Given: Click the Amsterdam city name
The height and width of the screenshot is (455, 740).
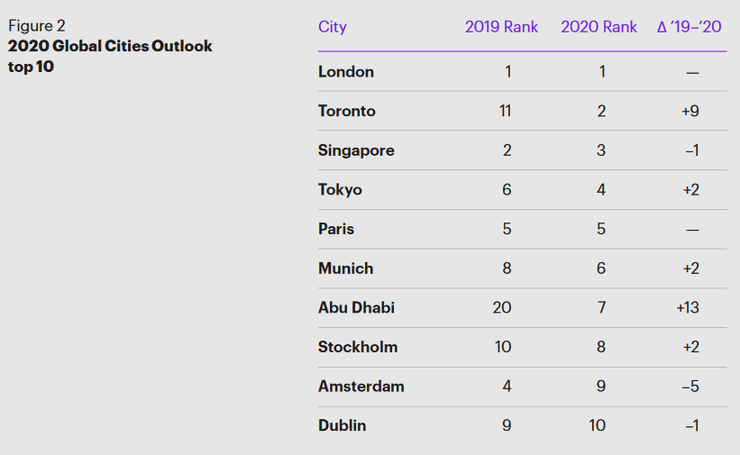Looking at the screenshot, I should [x=361, y=386].
